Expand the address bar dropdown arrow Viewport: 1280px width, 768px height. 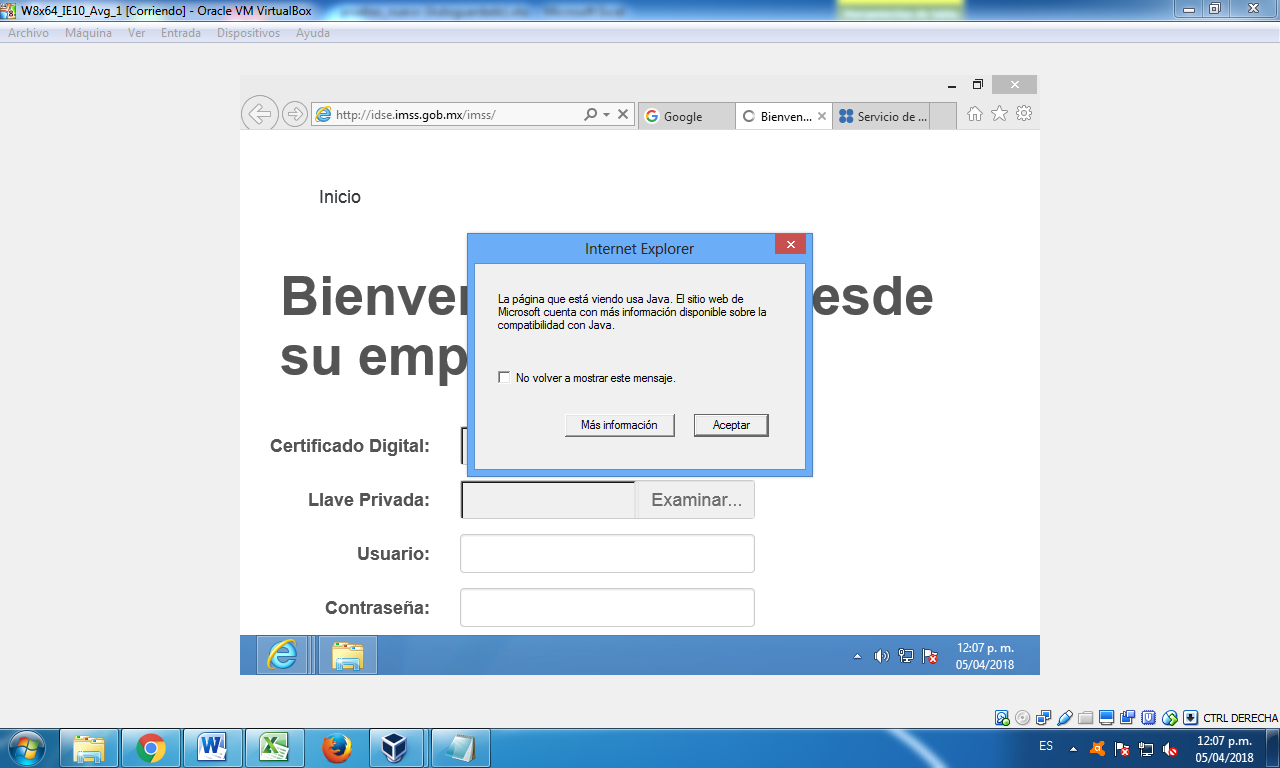606,115
